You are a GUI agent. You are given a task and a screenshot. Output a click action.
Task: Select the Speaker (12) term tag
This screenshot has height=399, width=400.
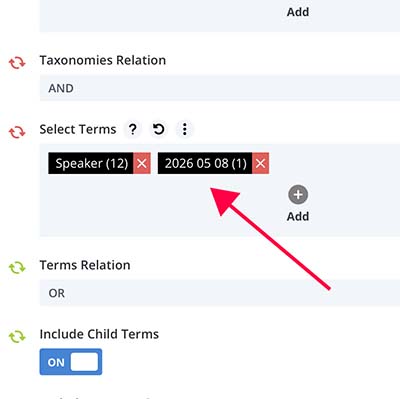(x=91, y=163)
